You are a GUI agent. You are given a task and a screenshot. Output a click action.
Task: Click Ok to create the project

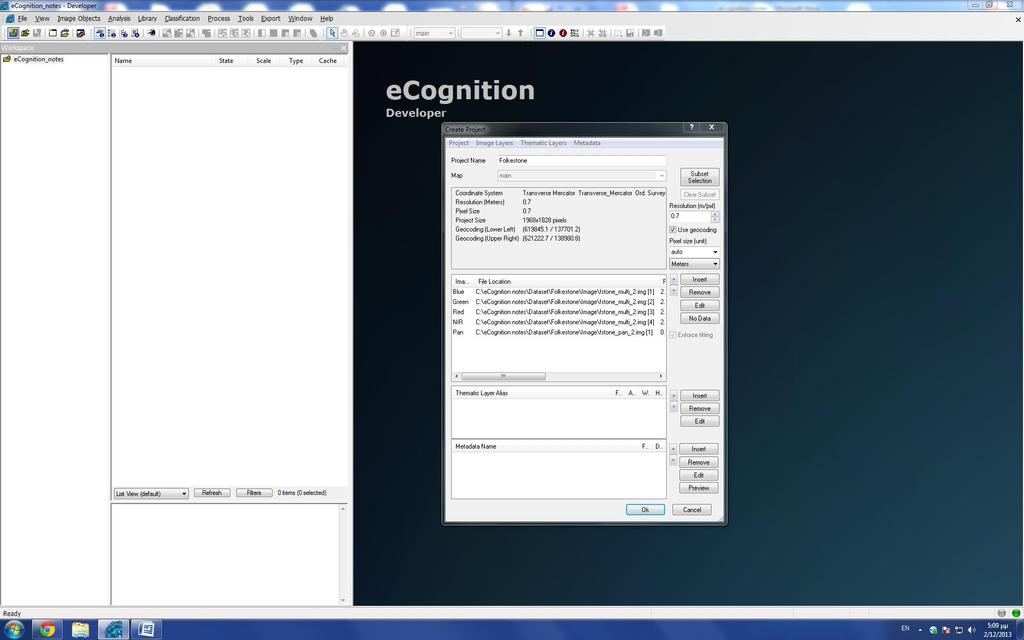(645, 509)
